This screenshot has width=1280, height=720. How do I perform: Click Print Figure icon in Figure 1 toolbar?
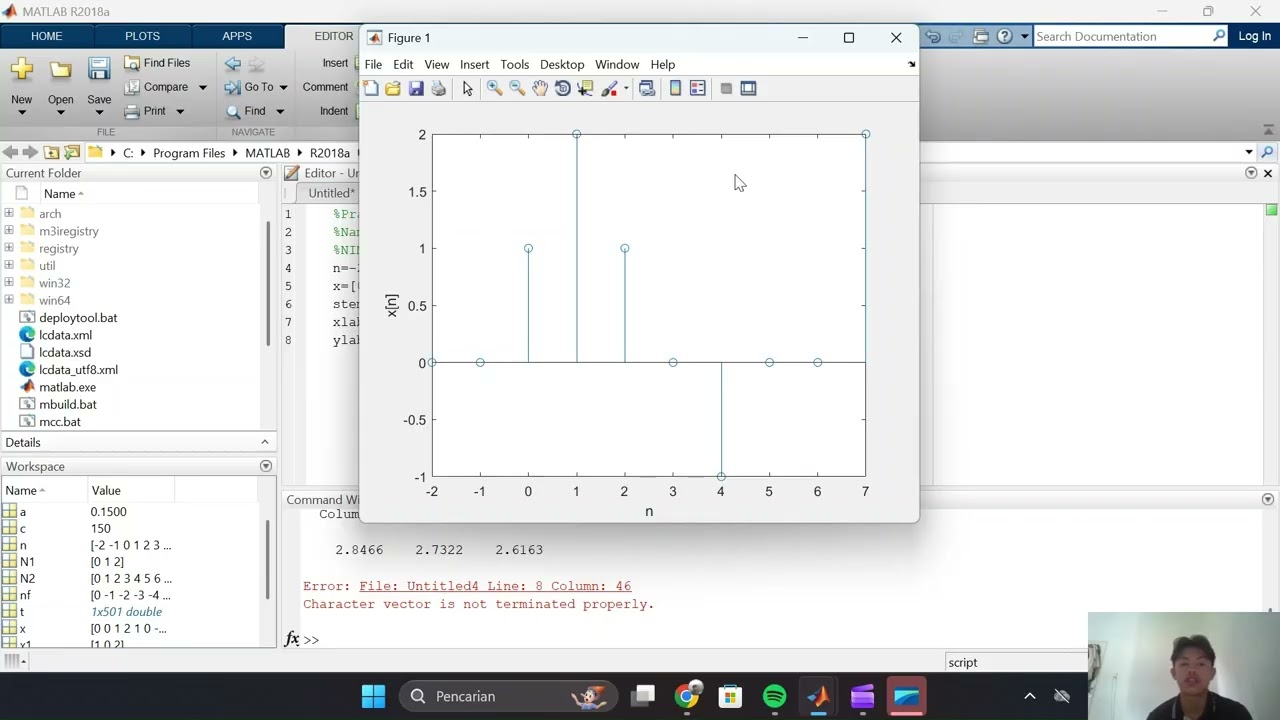click(438, 88)
